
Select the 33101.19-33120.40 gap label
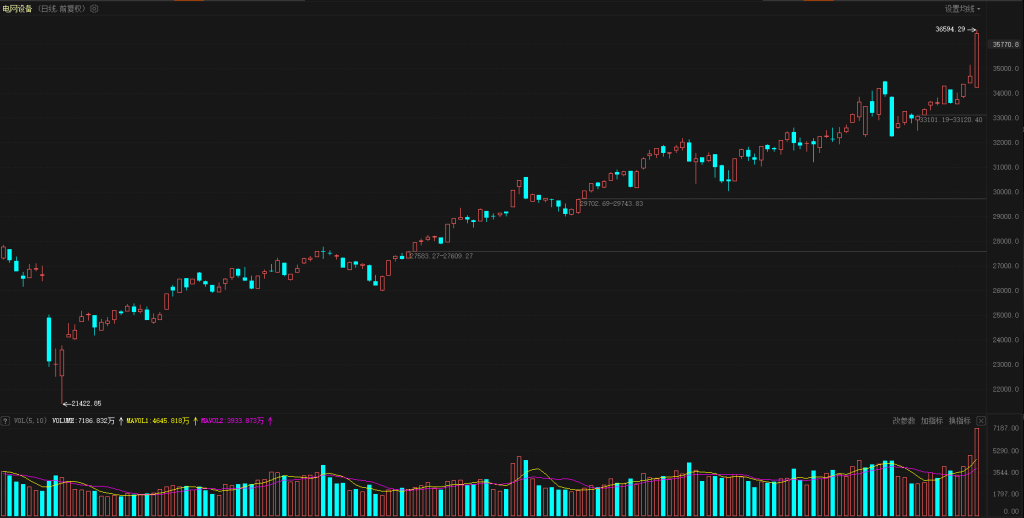pos(950,120)
